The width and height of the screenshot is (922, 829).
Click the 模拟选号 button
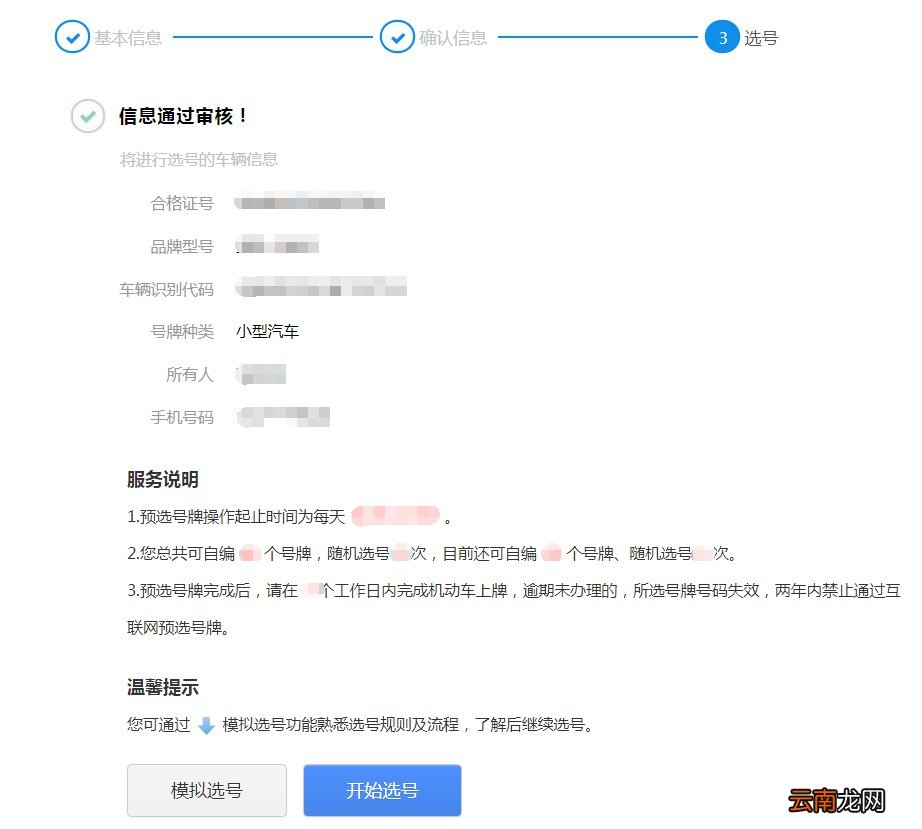click(x=206, y=790)
